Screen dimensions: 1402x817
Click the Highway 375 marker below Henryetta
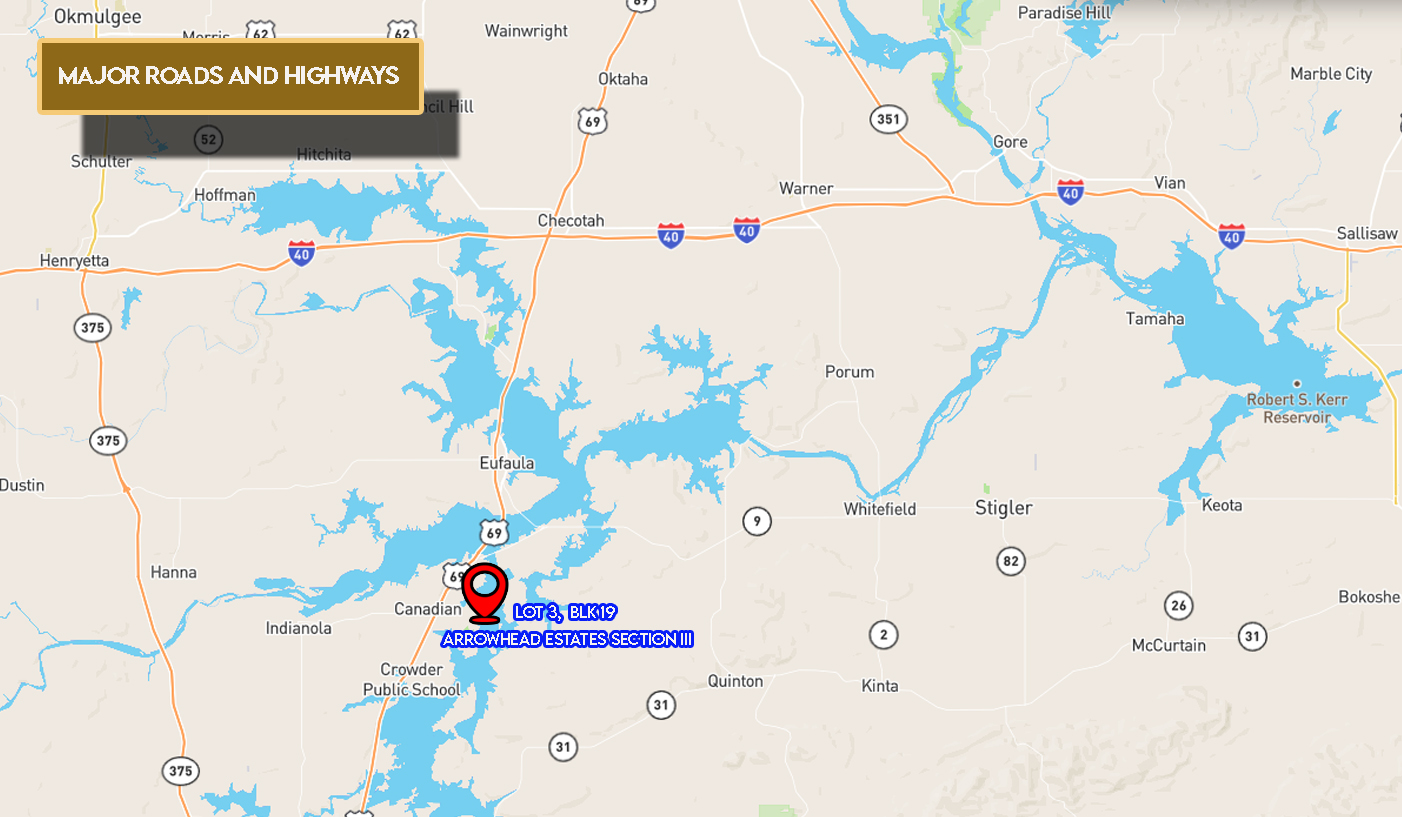click(92, 327)
